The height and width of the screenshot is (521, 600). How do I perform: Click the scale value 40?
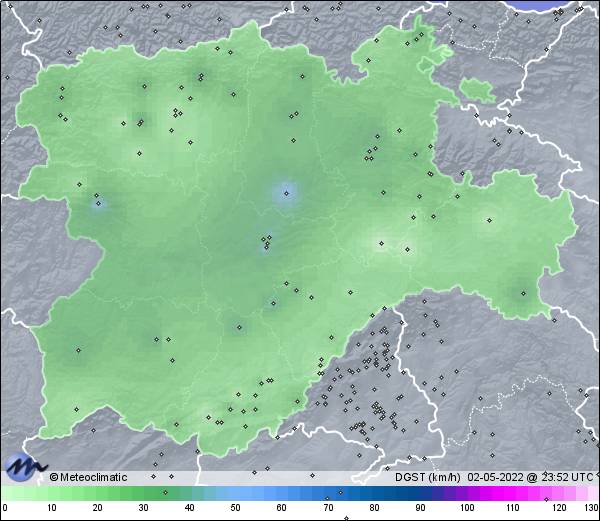(189, 508)
